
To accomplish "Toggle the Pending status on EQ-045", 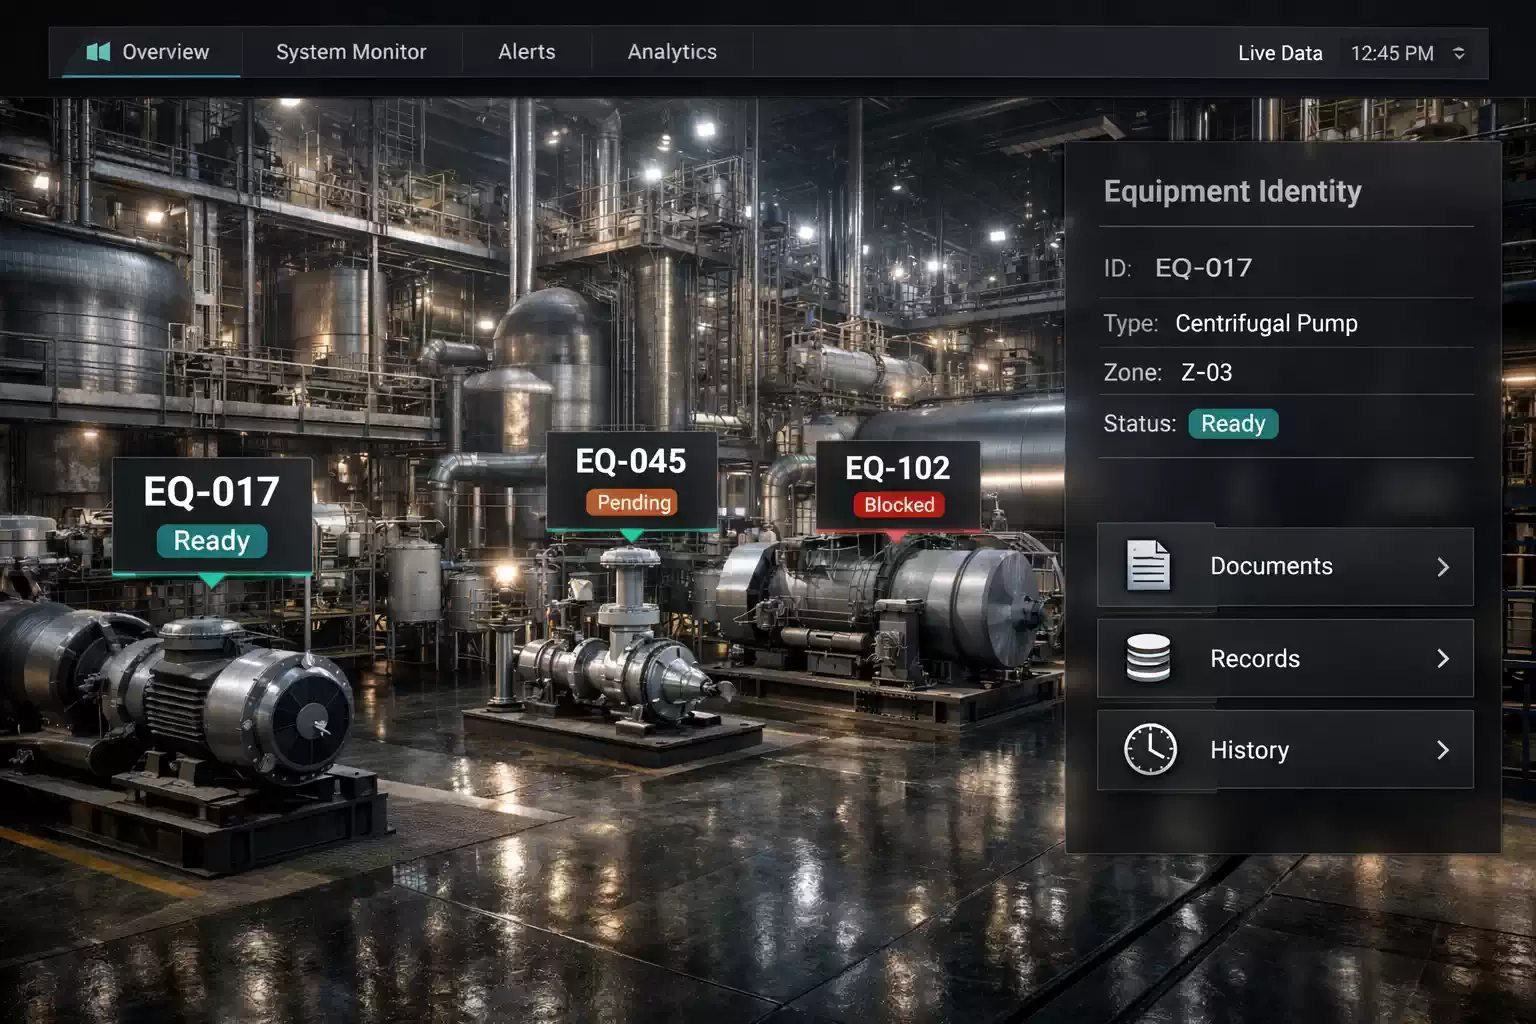I will tap(631, 503).
